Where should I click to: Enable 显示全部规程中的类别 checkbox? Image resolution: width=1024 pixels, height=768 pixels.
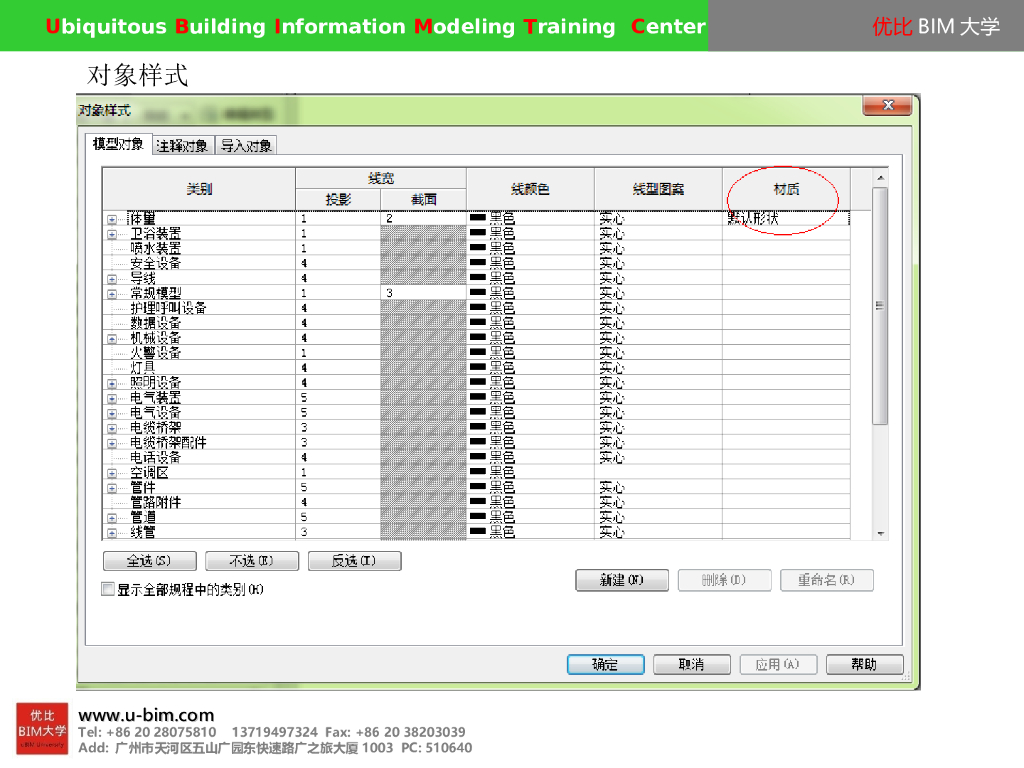point(108,590)
